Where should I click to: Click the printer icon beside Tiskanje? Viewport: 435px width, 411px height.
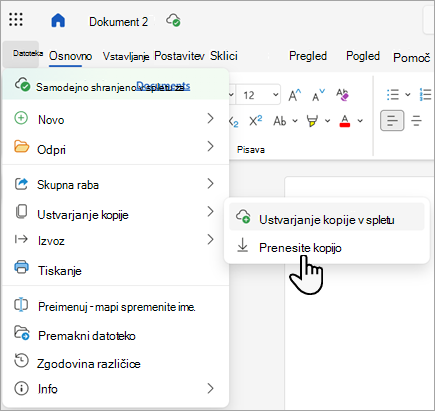pos(21,267)
